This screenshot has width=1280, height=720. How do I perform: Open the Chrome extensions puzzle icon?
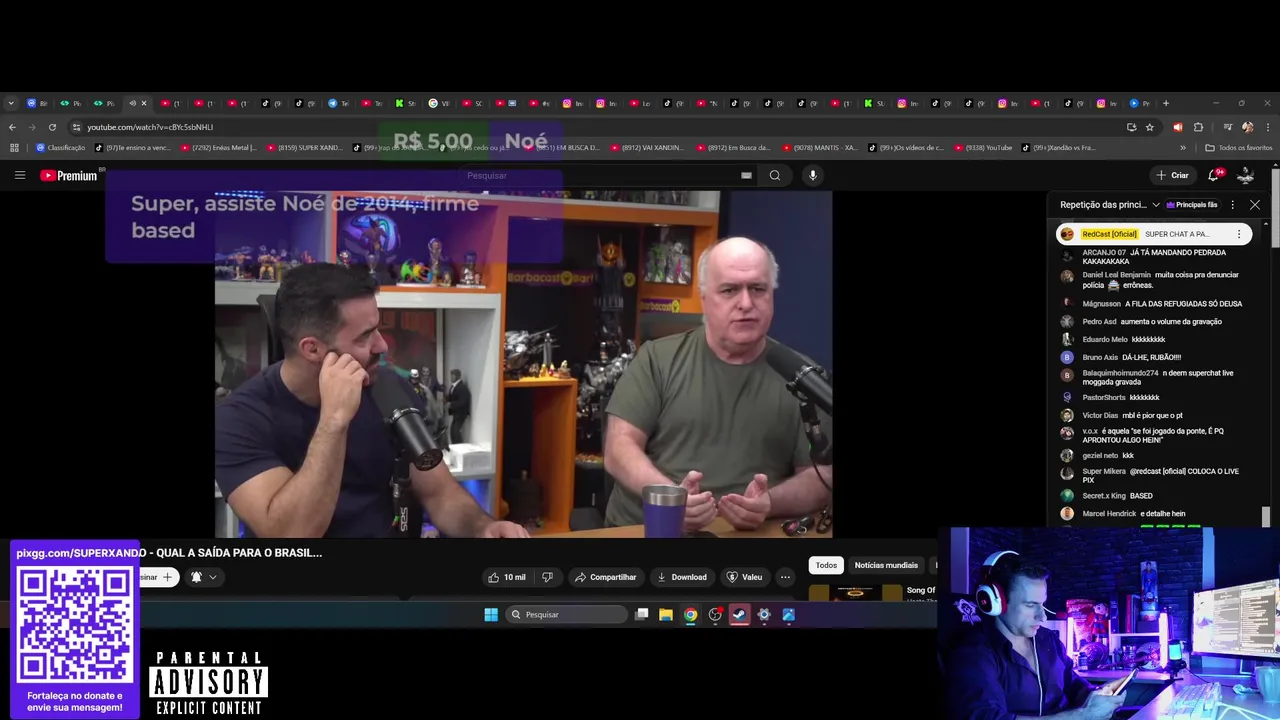1198,127
